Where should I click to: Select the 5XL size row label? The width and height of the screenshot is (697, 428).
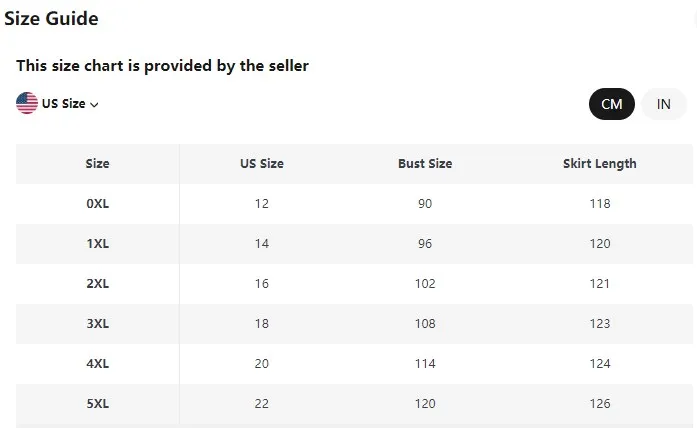pyautogui.click(x=97, y=404)
